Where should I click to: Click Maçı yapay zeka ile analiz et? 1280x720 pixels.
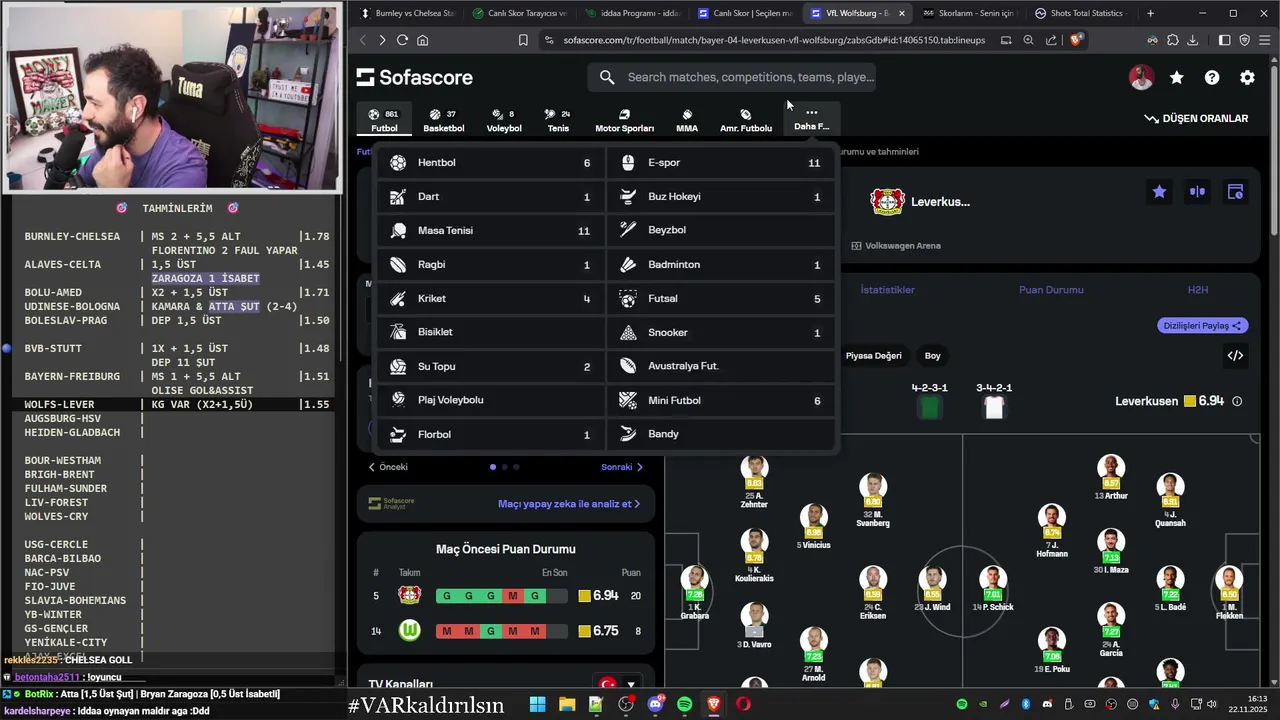(569, 504)
